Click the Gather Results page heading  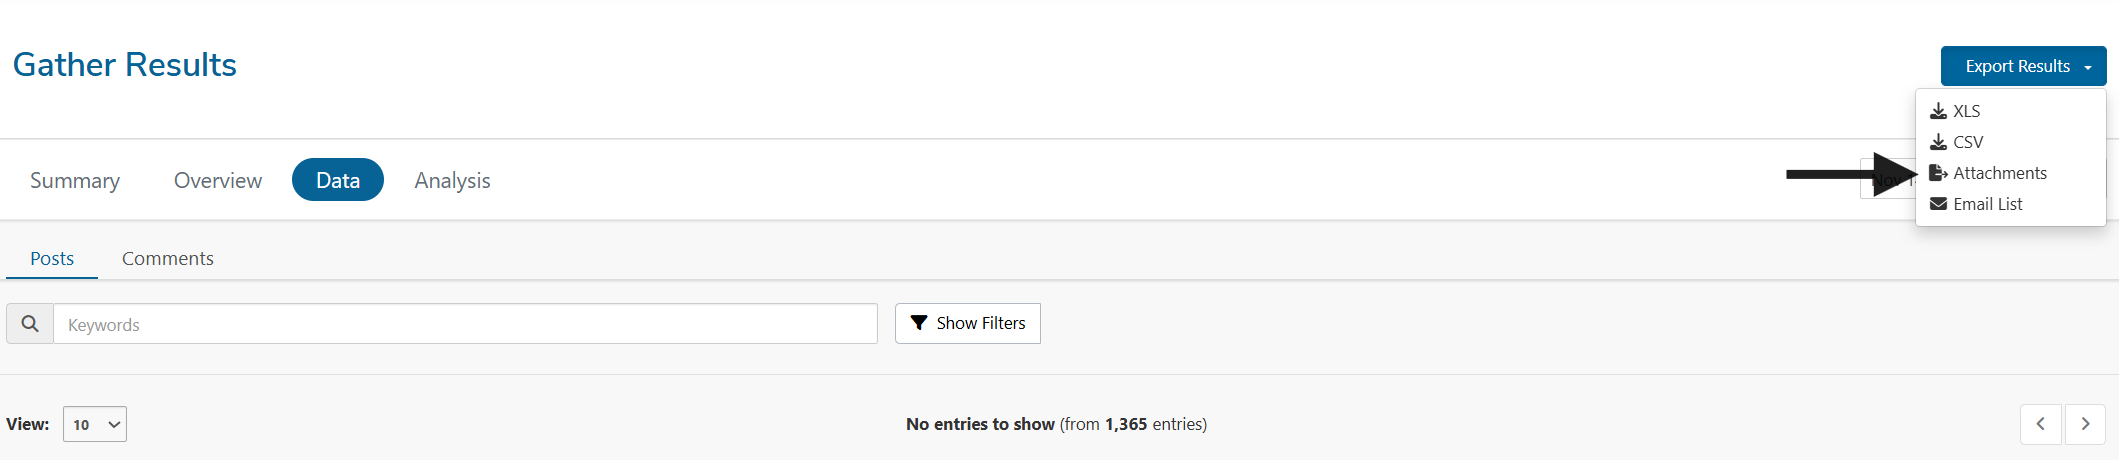coord(125,65)
